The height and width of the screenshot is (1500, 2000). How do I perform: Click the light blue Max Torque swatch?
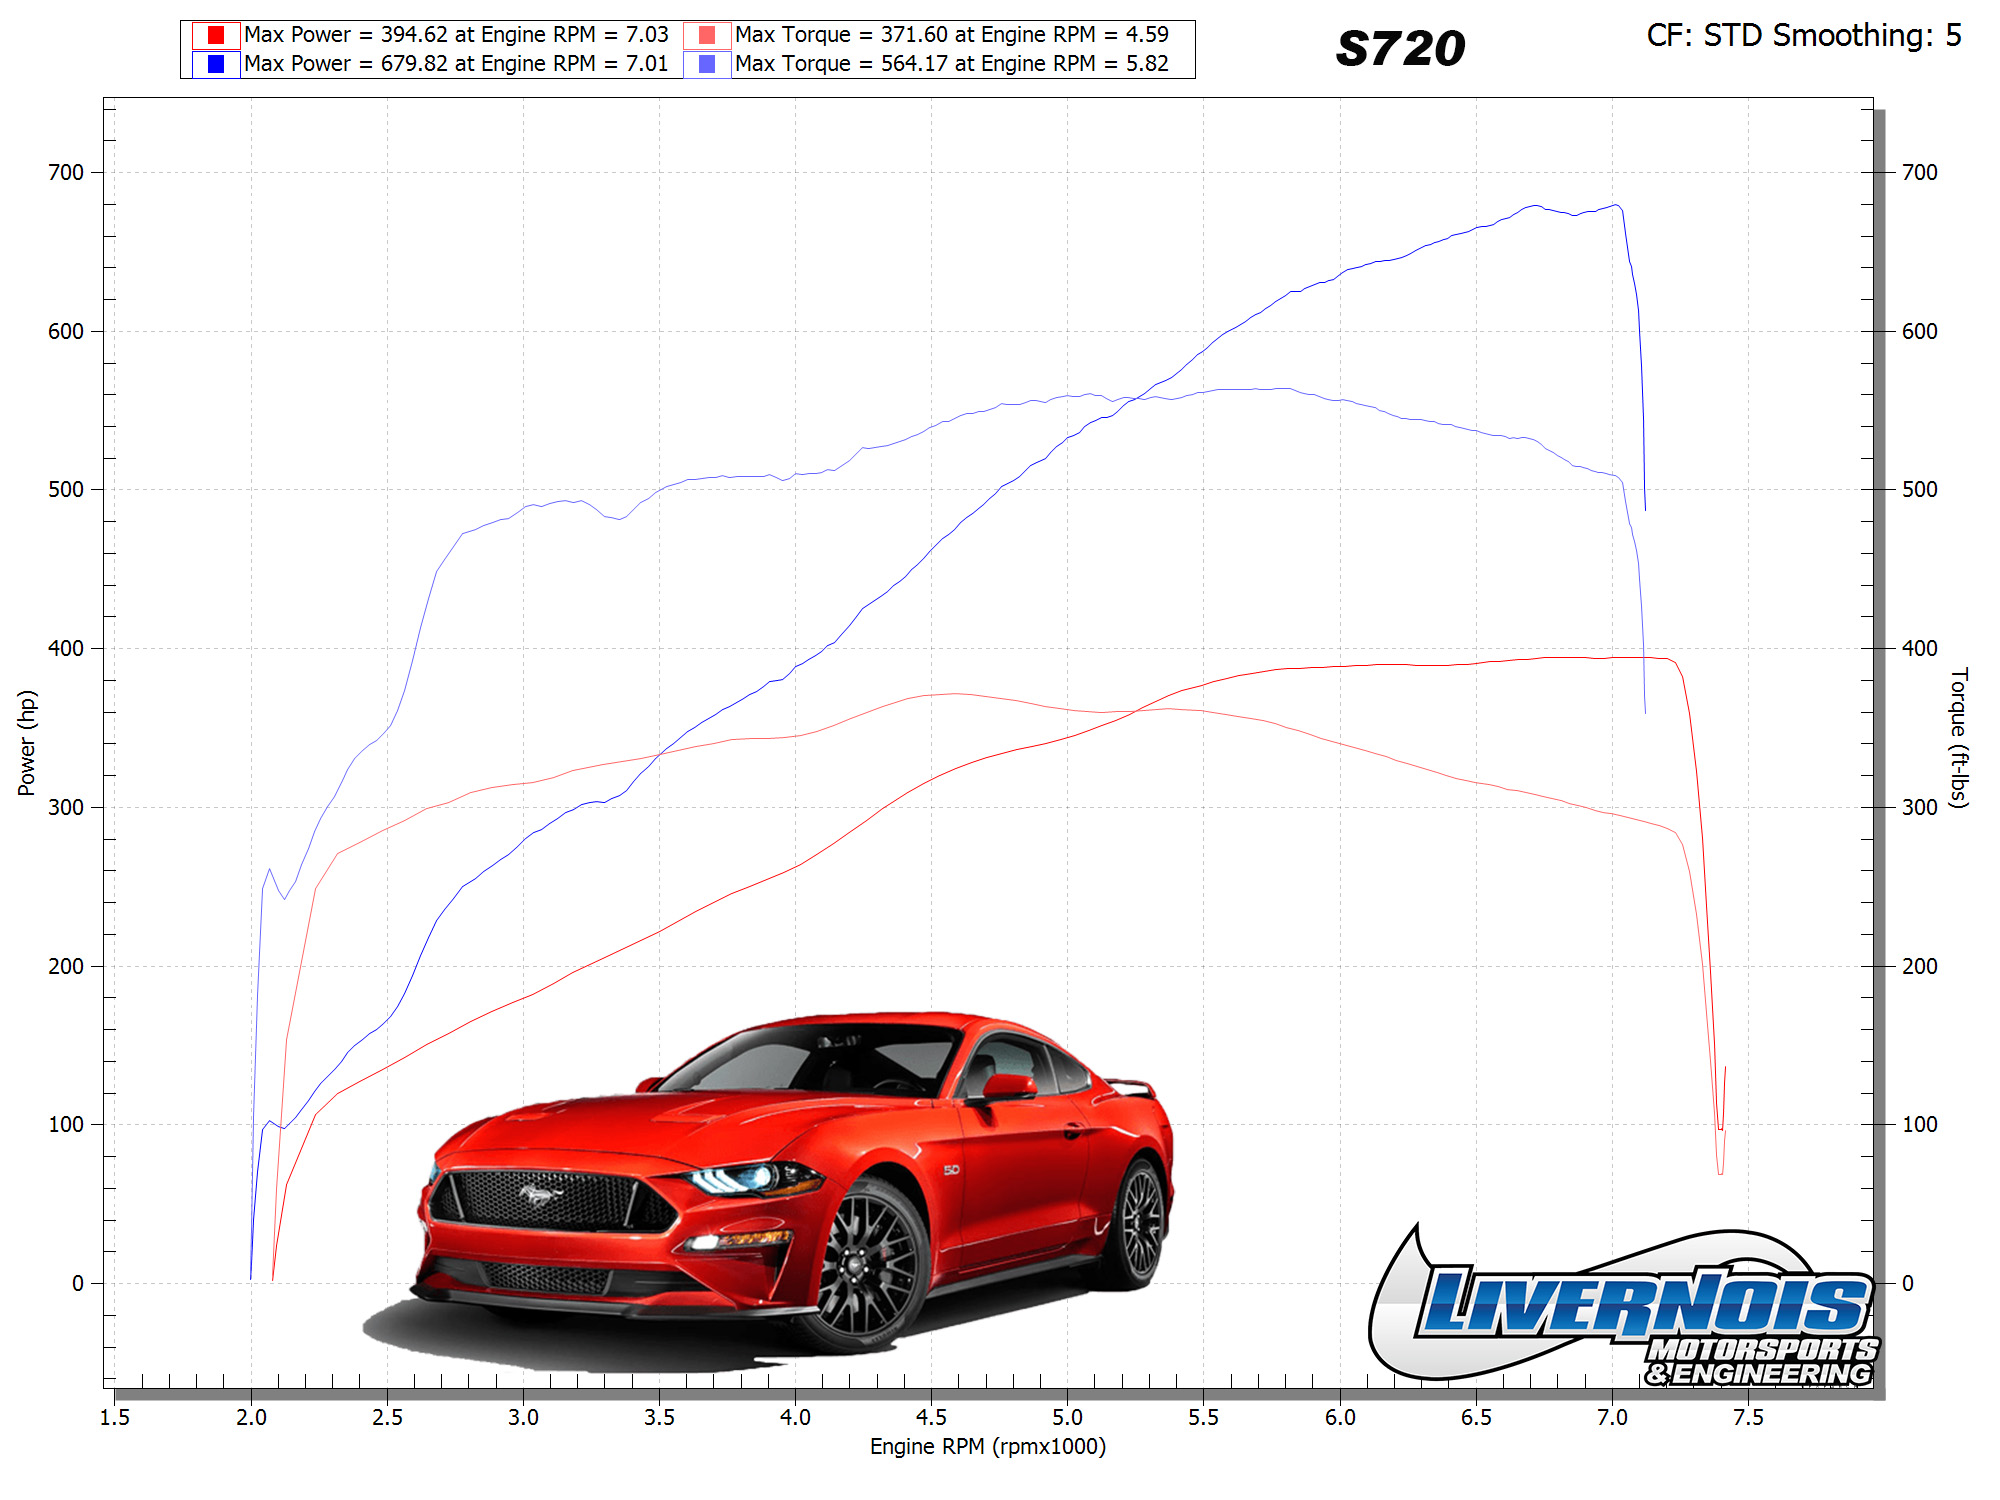(x=707, y=64)
